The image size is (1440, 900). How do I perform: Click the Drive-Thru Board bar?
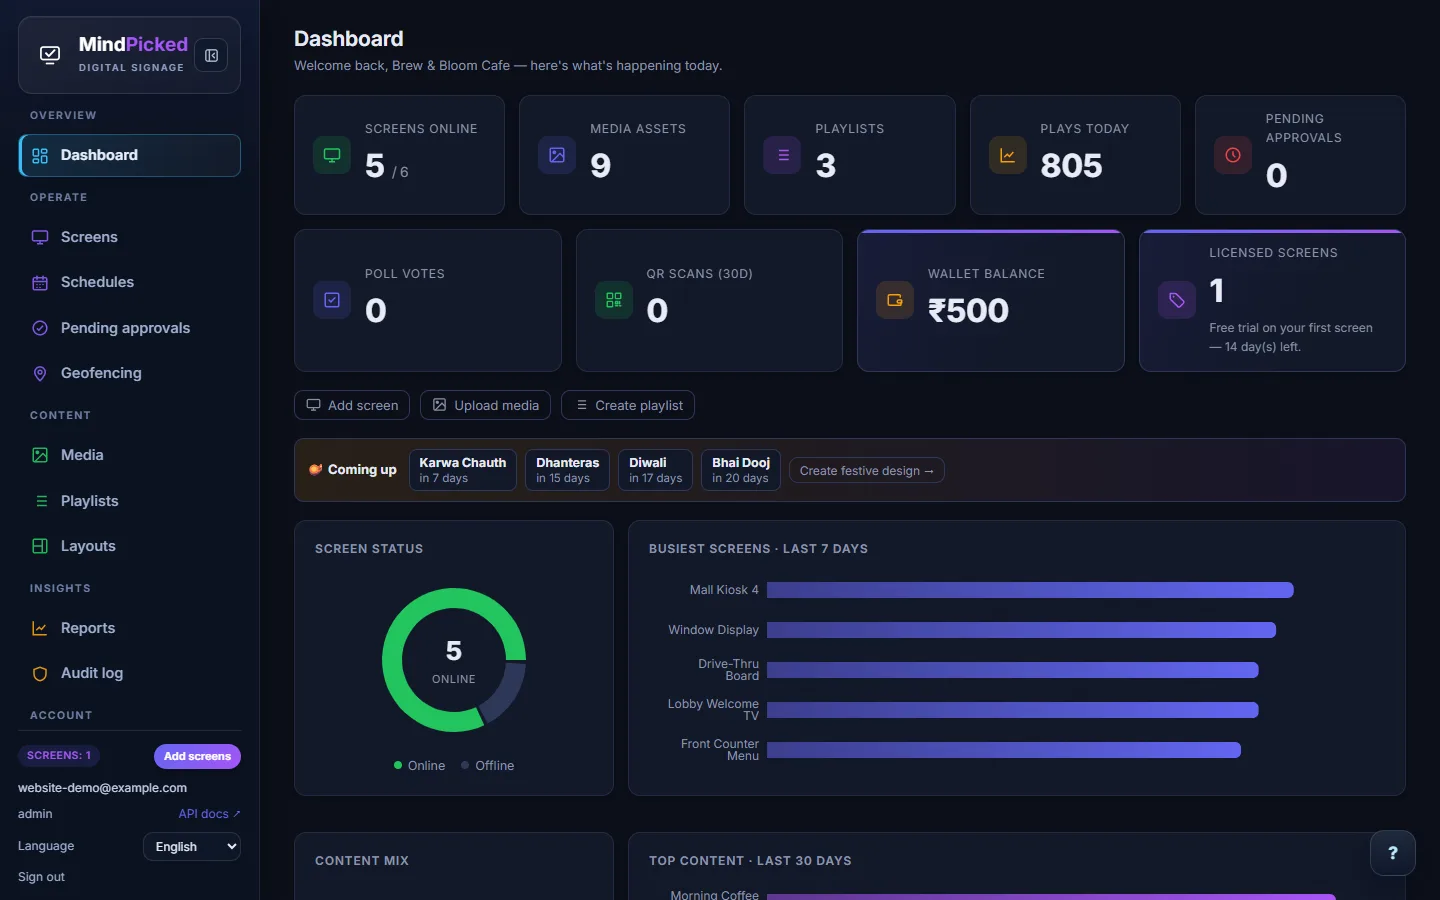(x=1013, y=670)
